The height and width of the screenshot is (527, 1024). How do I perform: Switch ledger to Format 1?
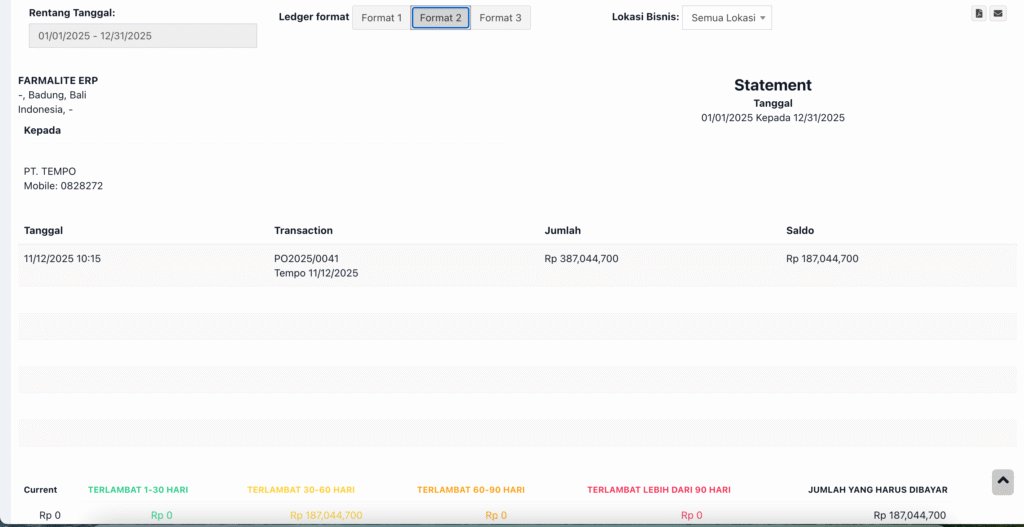(x=381, y=18)
